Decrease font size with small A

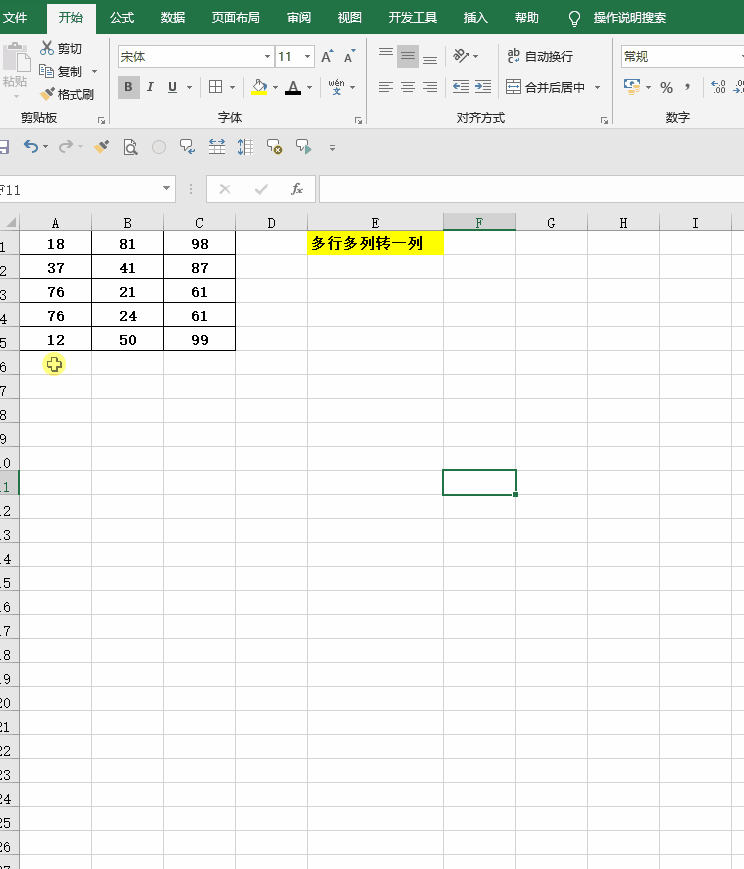pos(349,57)
